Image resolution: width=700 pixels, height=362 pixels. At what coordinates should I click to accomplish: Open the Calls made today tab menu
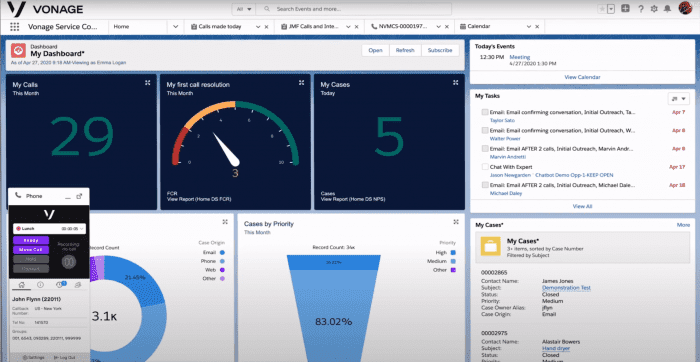pyautogui.click(x=258, y=27)
